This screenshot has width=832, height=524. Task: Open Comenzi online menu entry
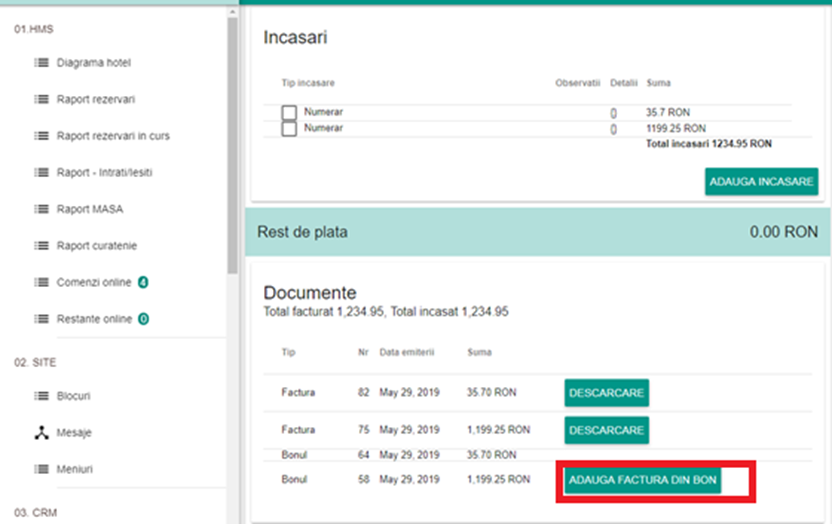[94, 282]
